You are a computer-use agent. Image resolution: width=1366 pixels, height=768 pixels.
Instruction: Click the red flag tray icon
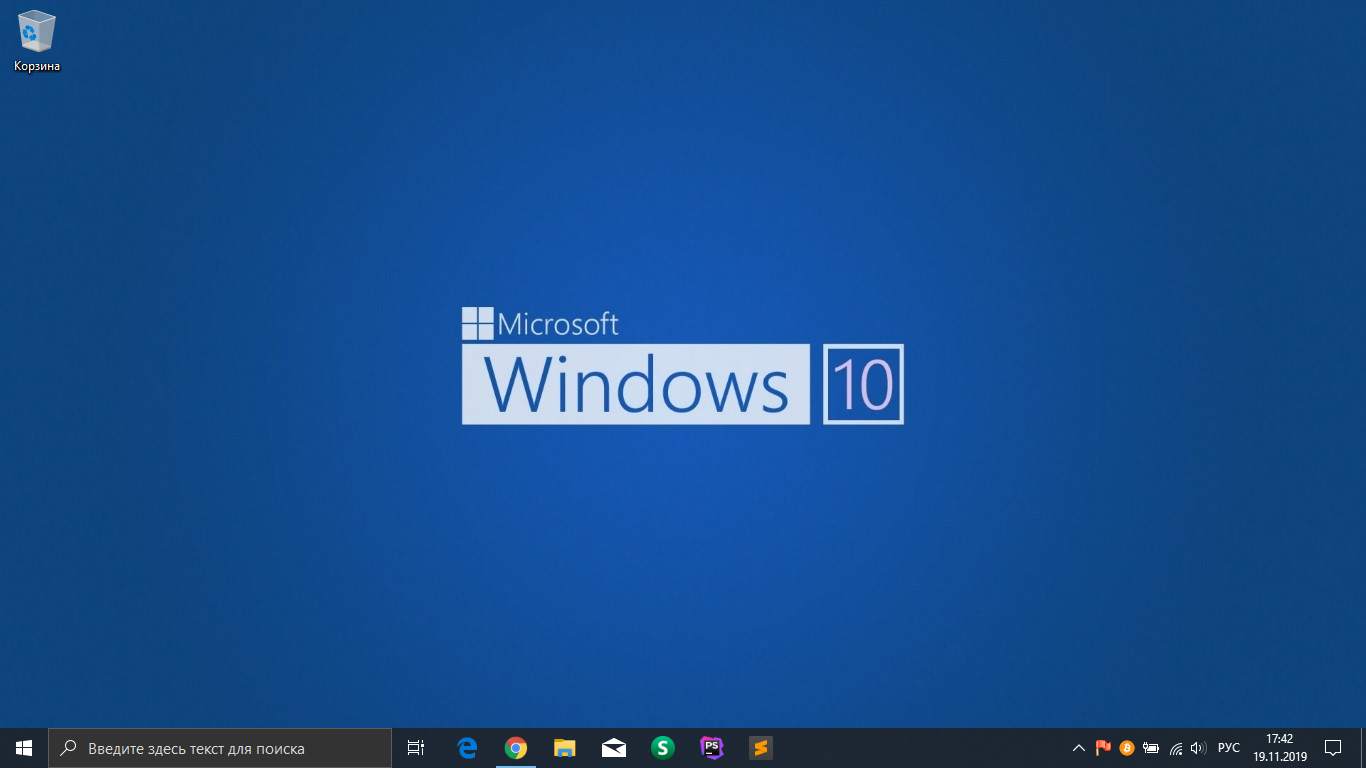(x=1103, y=748)
